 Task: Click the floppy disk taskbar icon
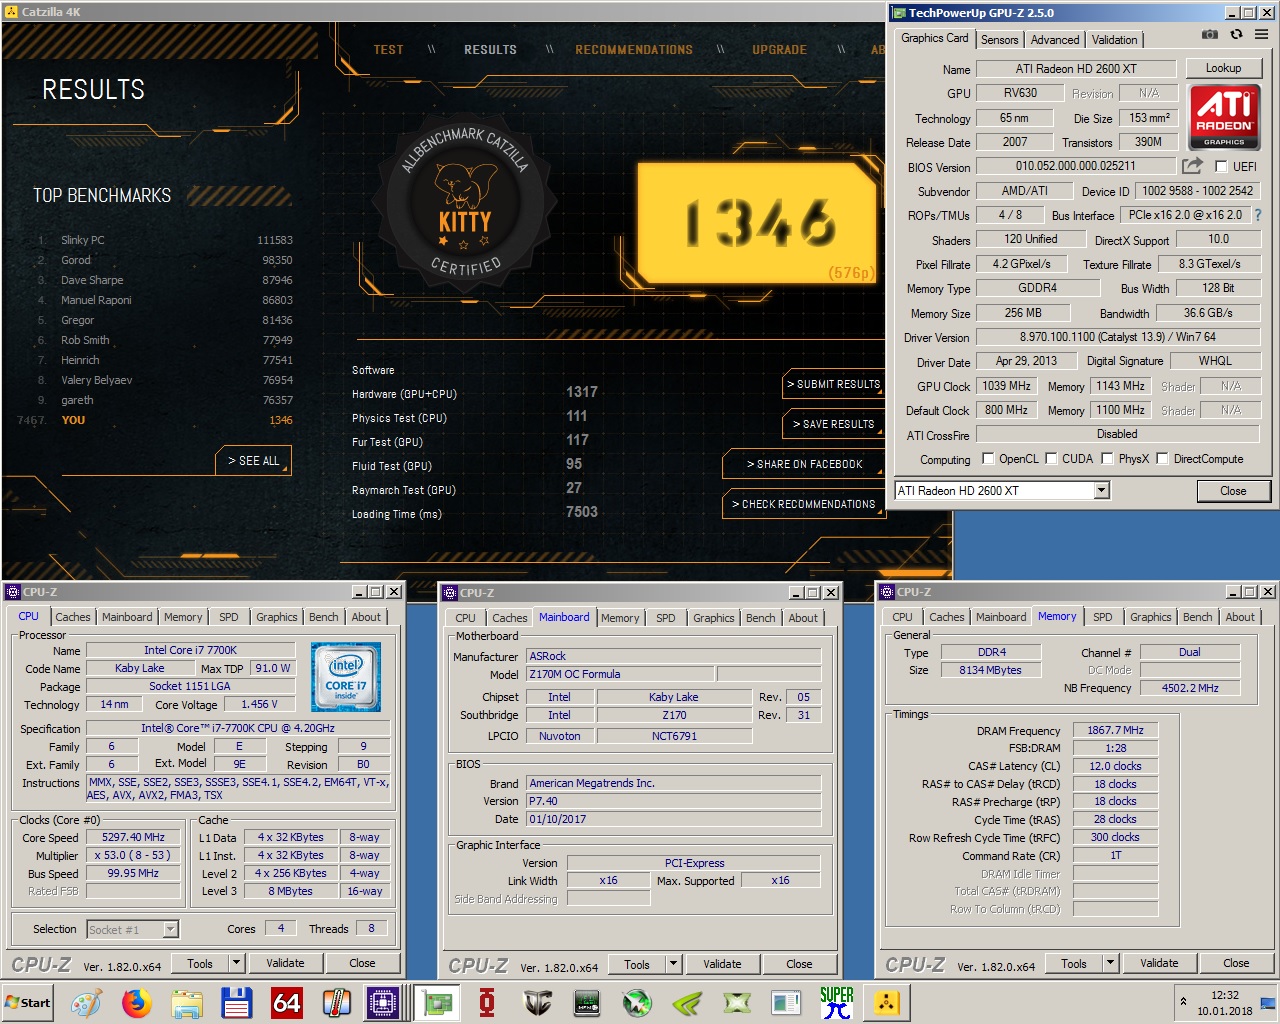pos(237,1003)
